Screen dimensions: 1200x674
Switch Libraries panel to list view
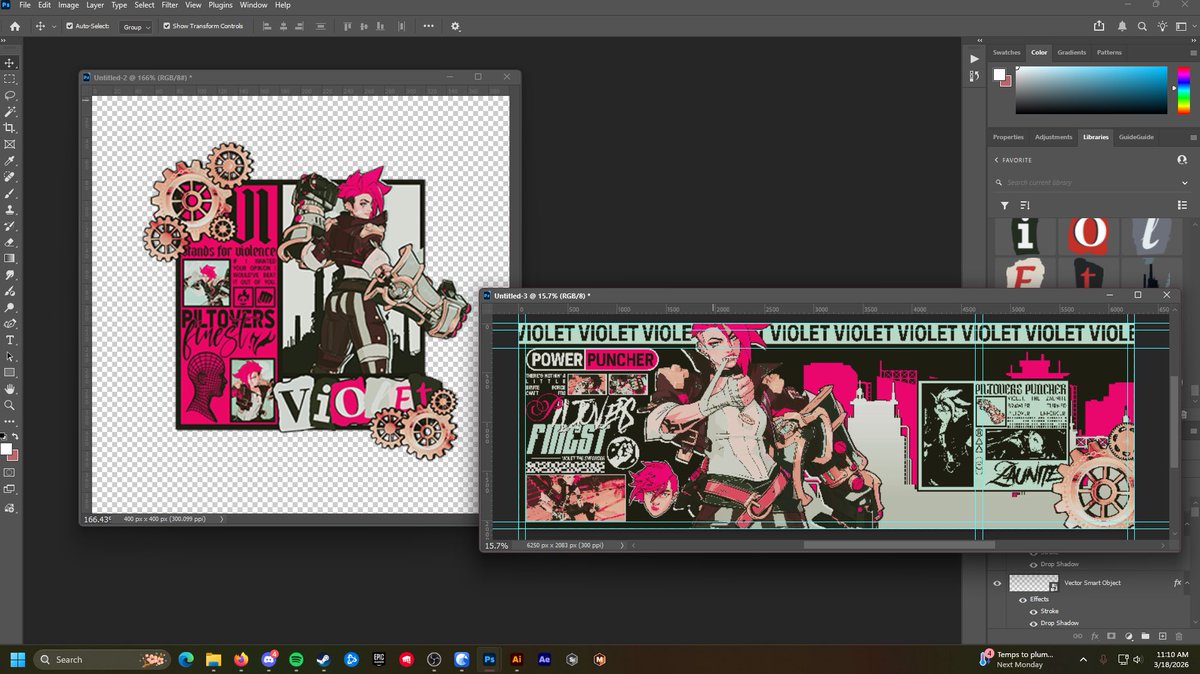(1182, 205)
